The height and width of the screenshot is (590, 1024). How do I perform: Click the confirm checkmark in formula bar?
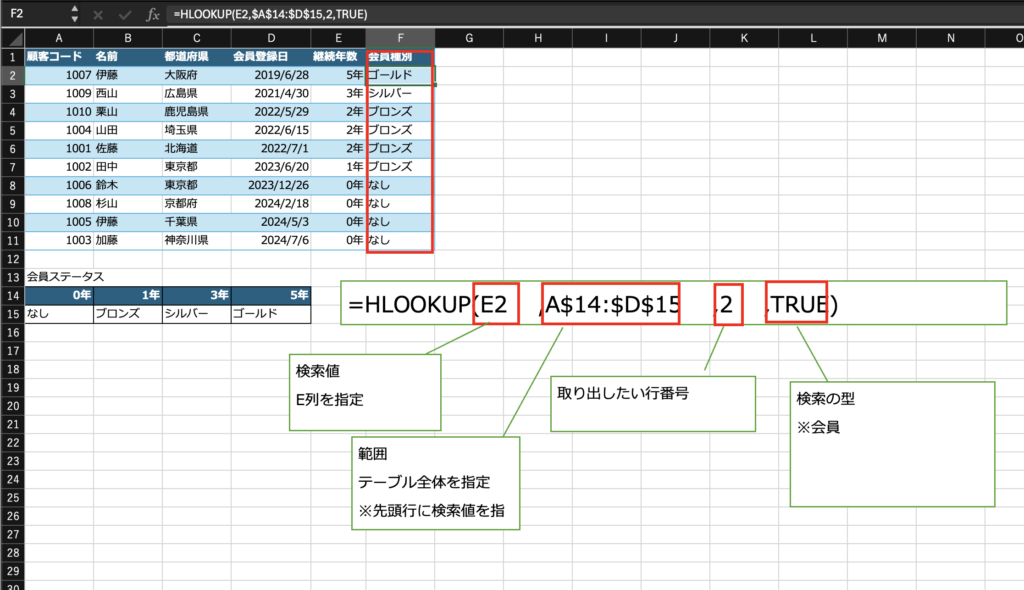[126, 15]
